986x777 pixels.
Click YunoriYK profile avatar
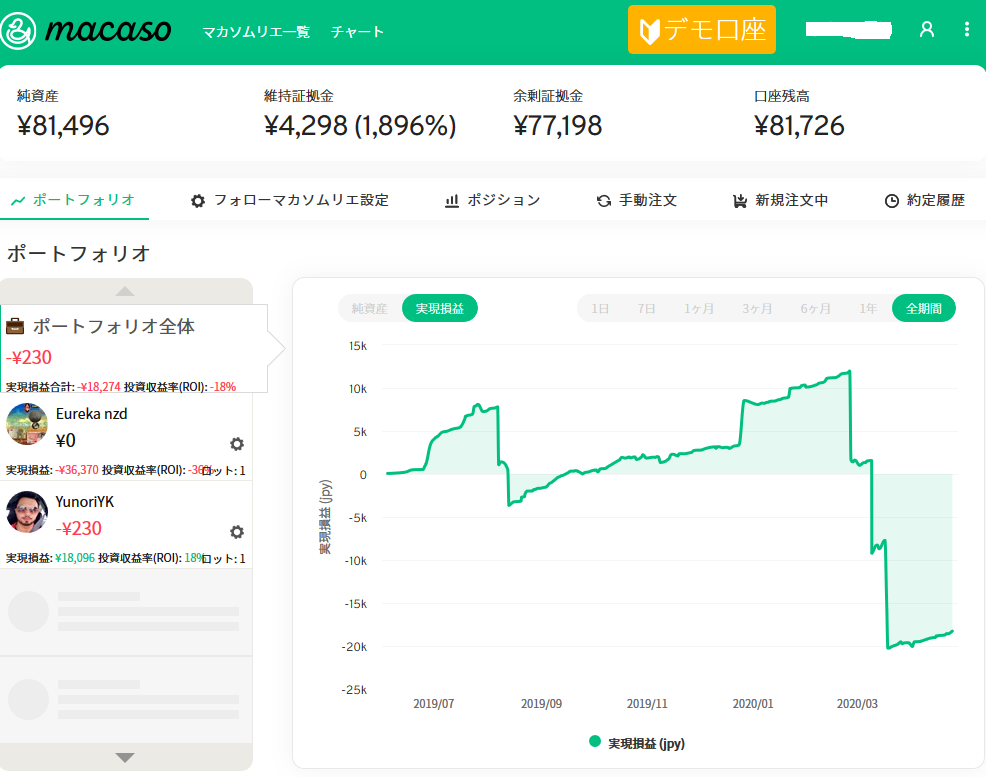(27, 513)
